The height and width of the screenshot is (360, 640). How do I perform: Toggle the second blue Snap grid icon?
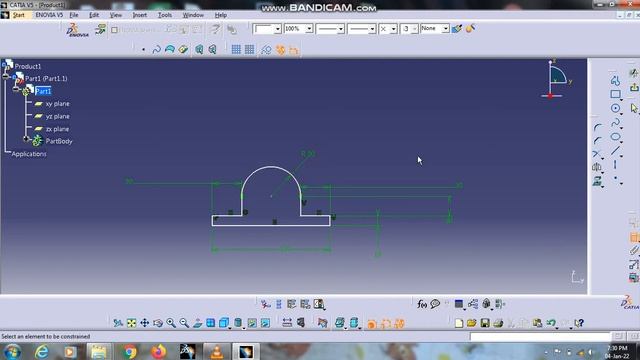(249, 50)
